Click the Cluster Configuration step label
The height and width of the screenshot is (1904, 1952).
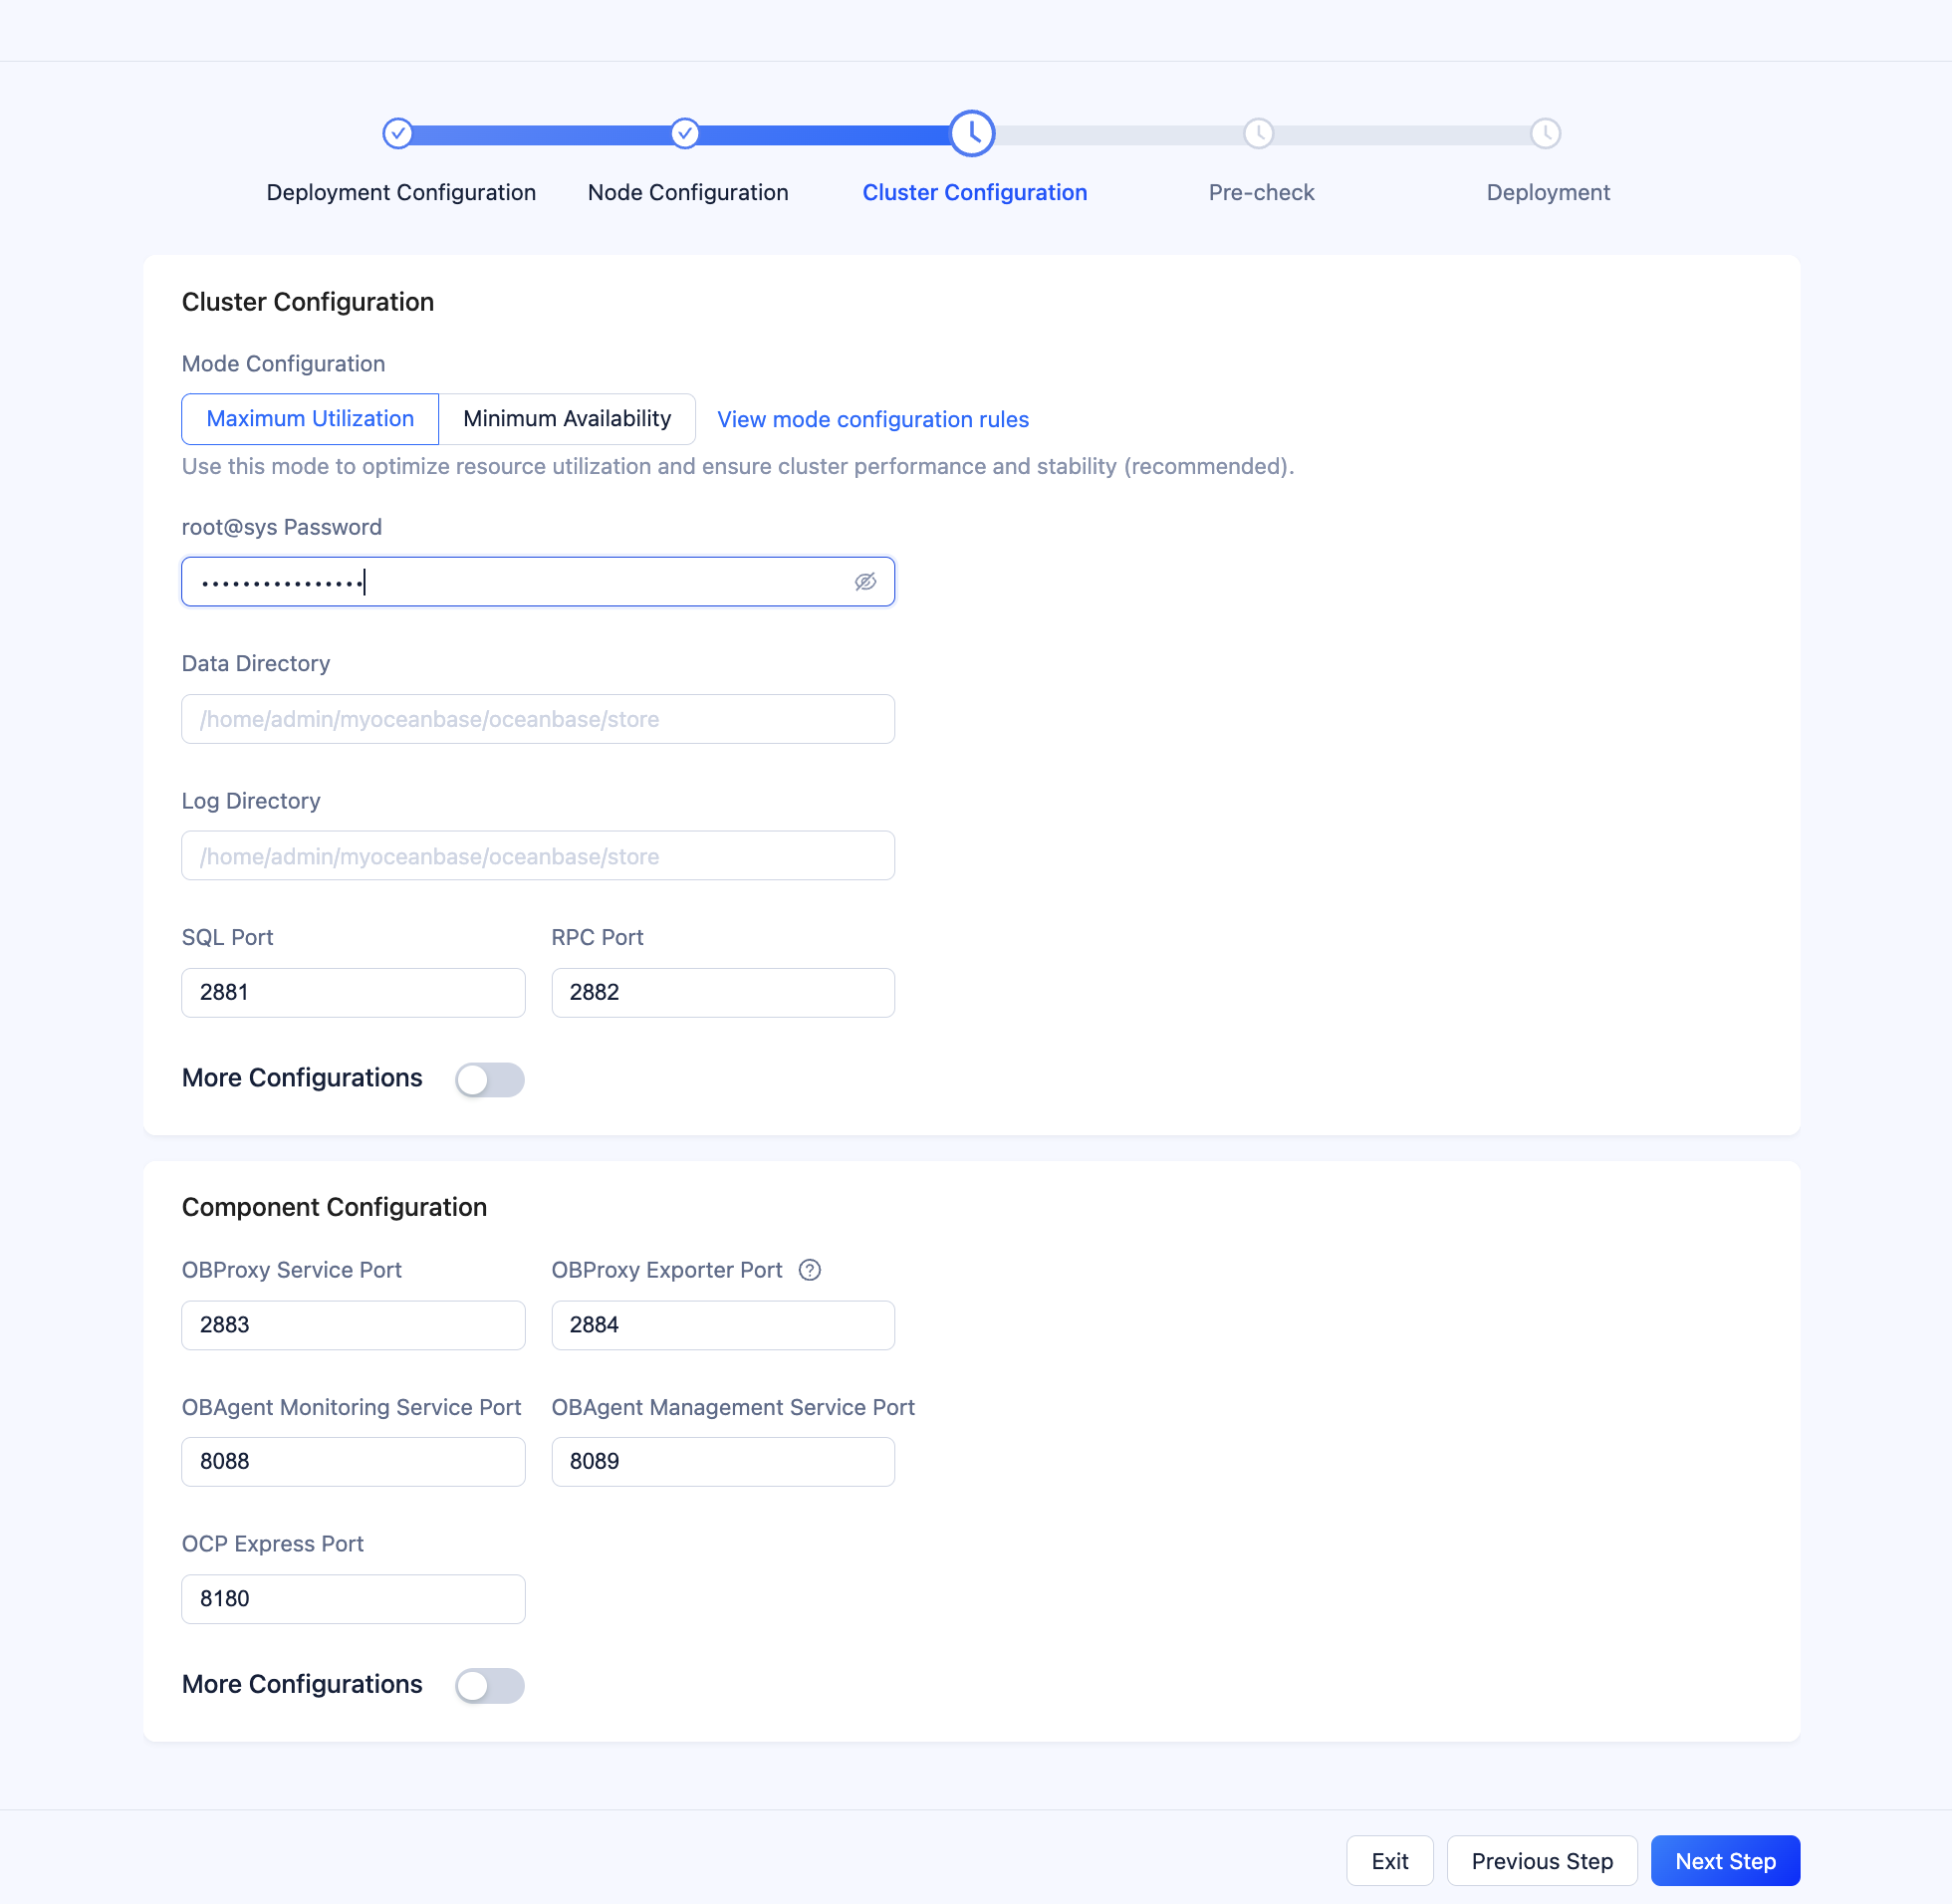pos(975,192)
